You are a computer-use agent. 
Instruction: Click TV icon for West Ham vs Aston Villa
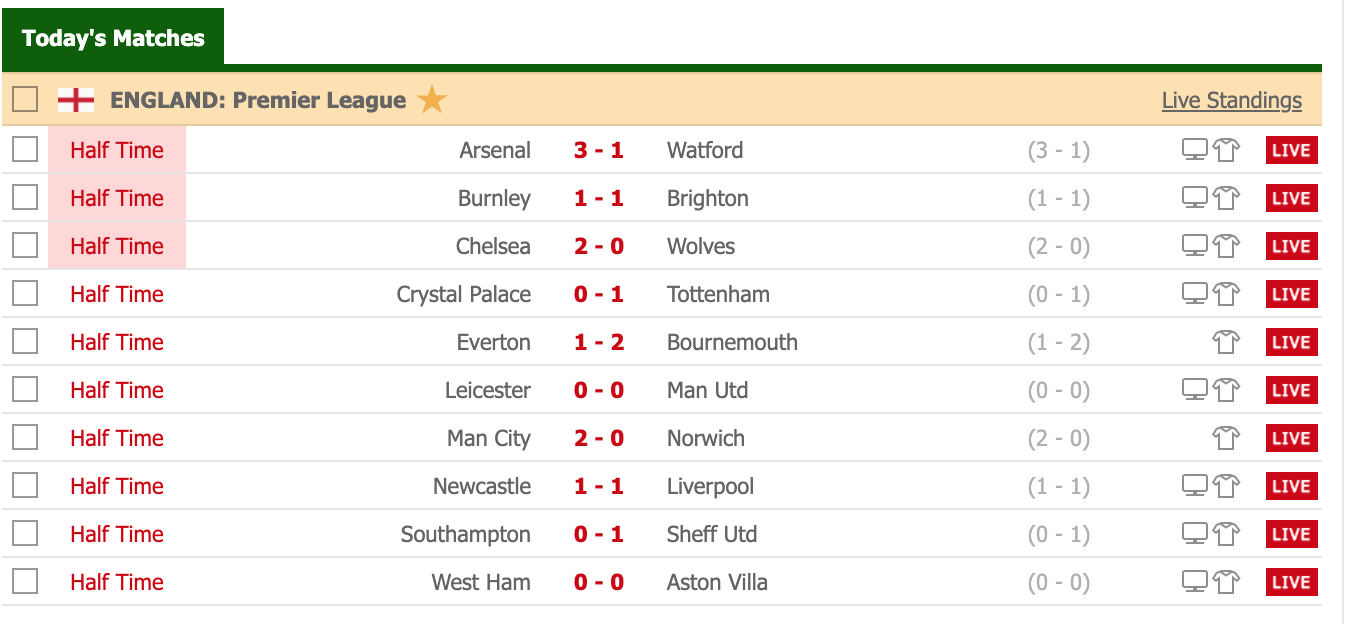pyautogui.click(x=1195, y=582)
